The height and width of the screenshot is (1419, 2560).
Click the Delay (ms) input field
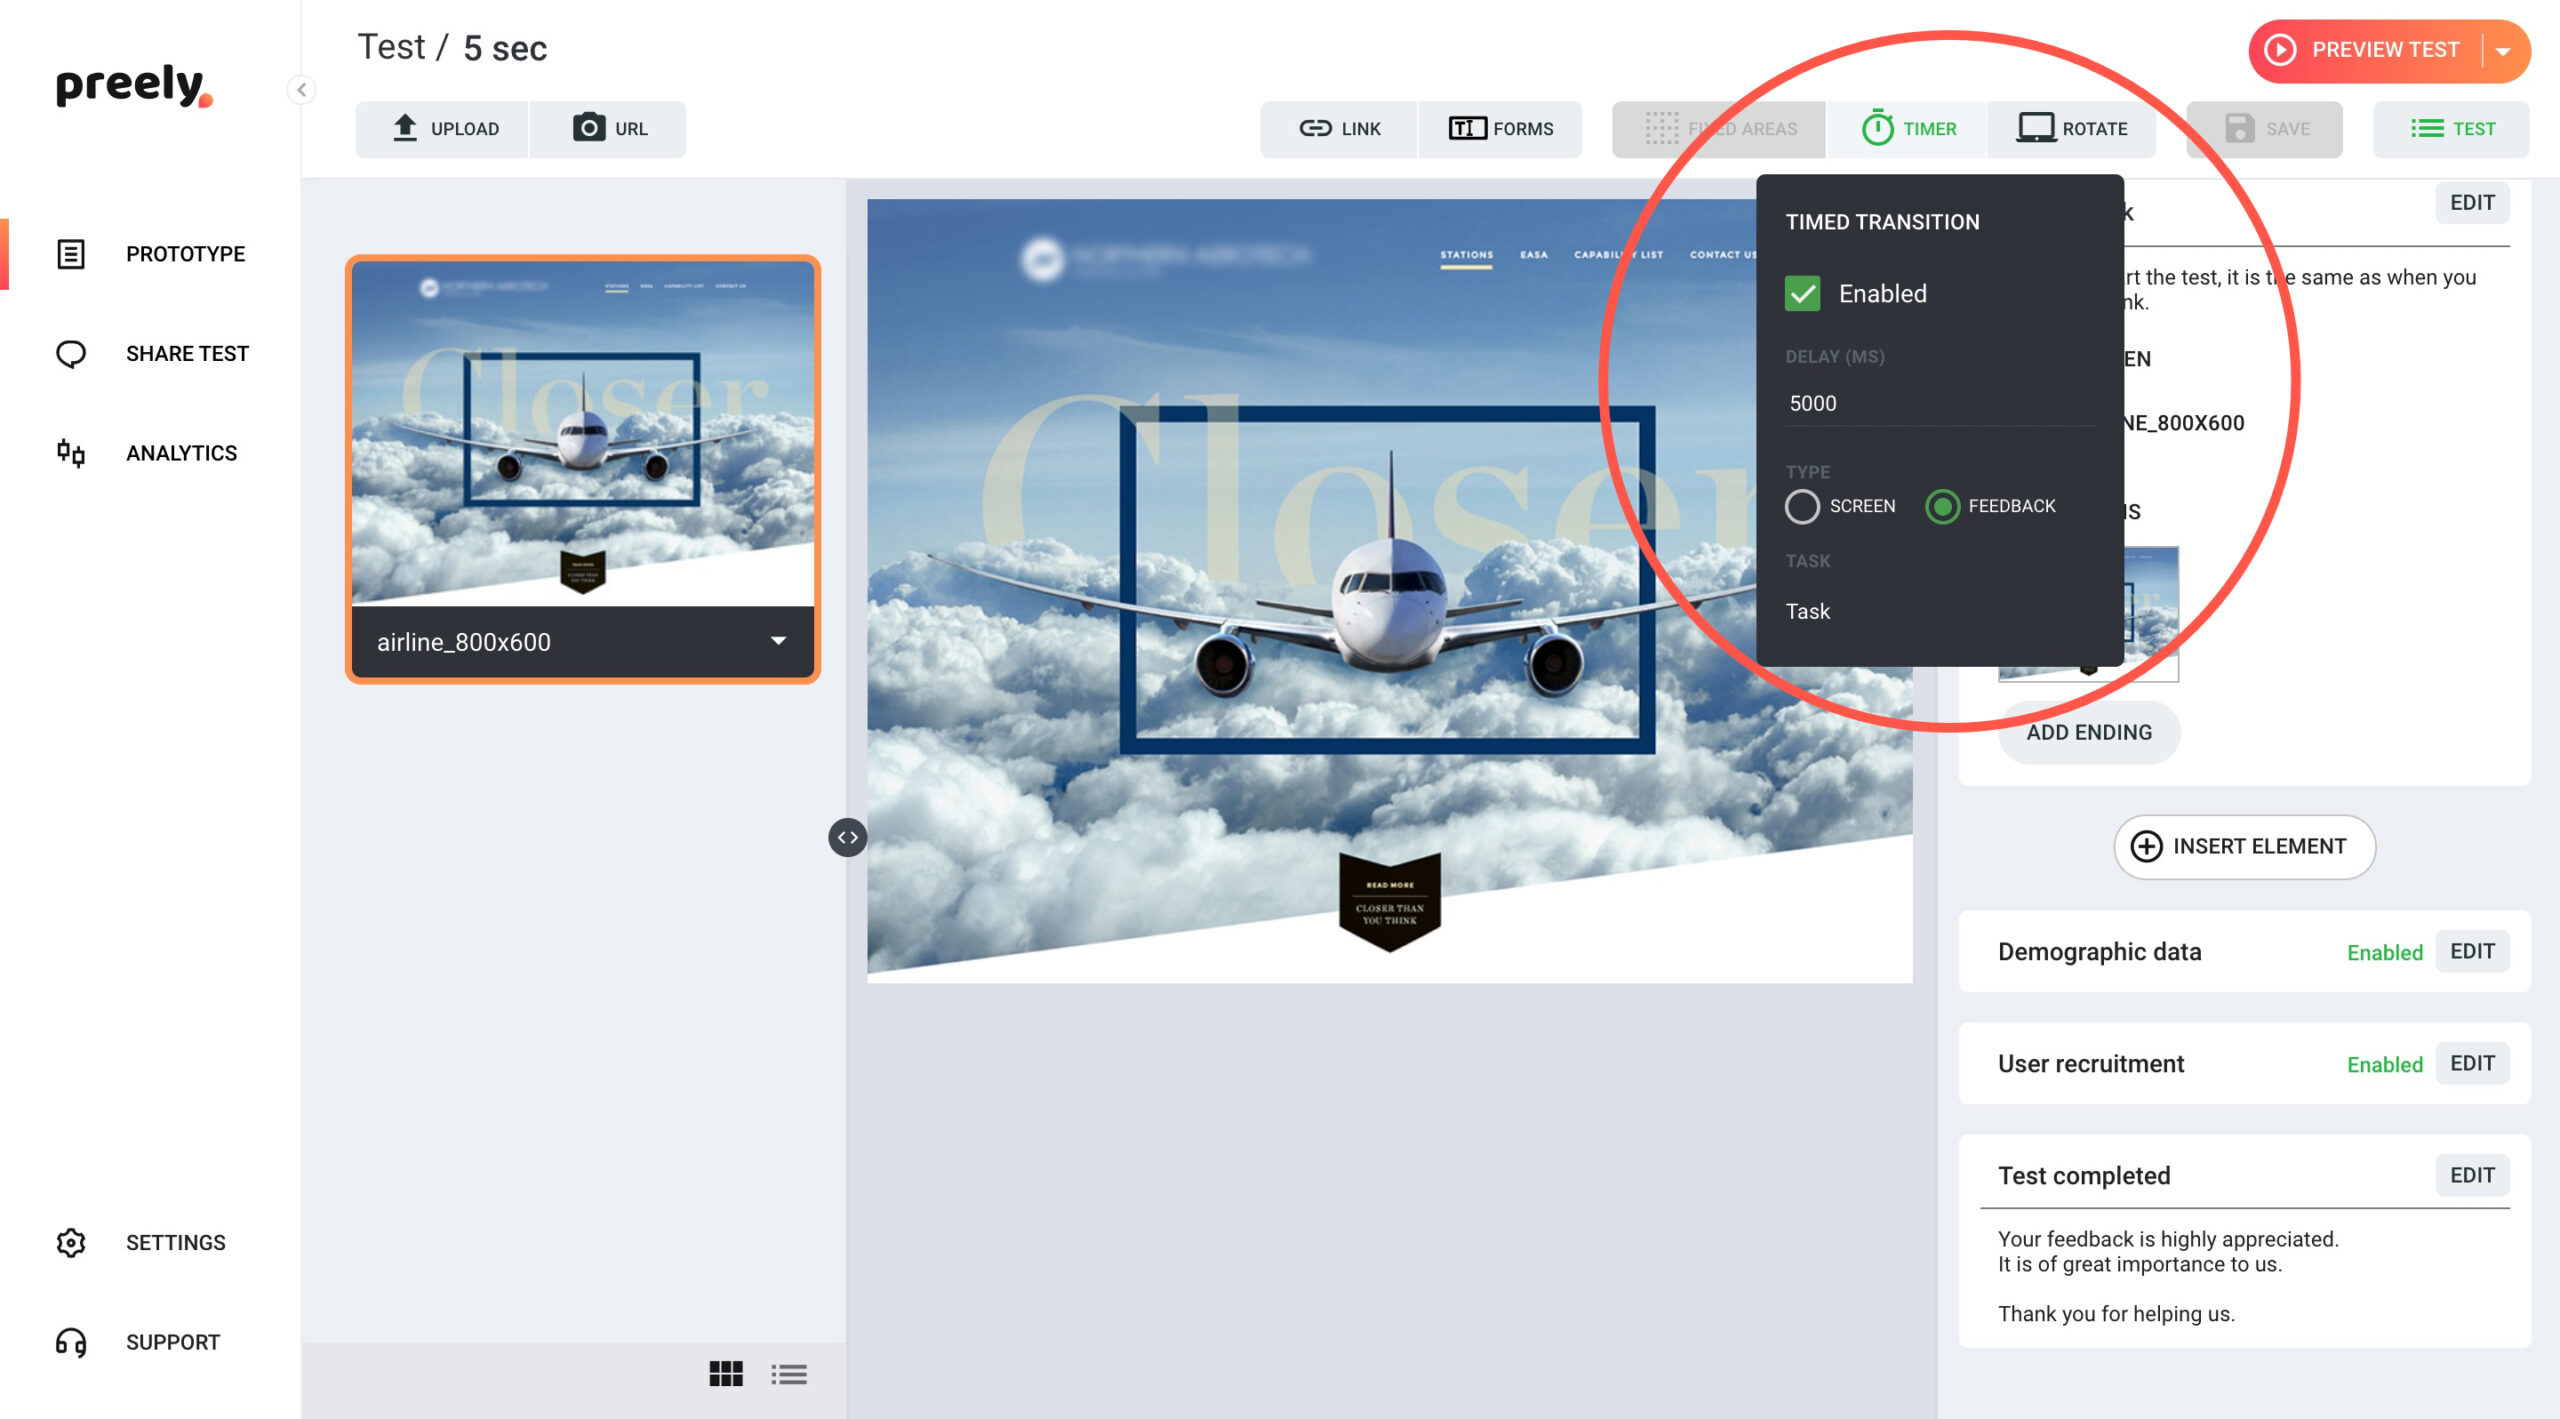tap(1940, 403)
